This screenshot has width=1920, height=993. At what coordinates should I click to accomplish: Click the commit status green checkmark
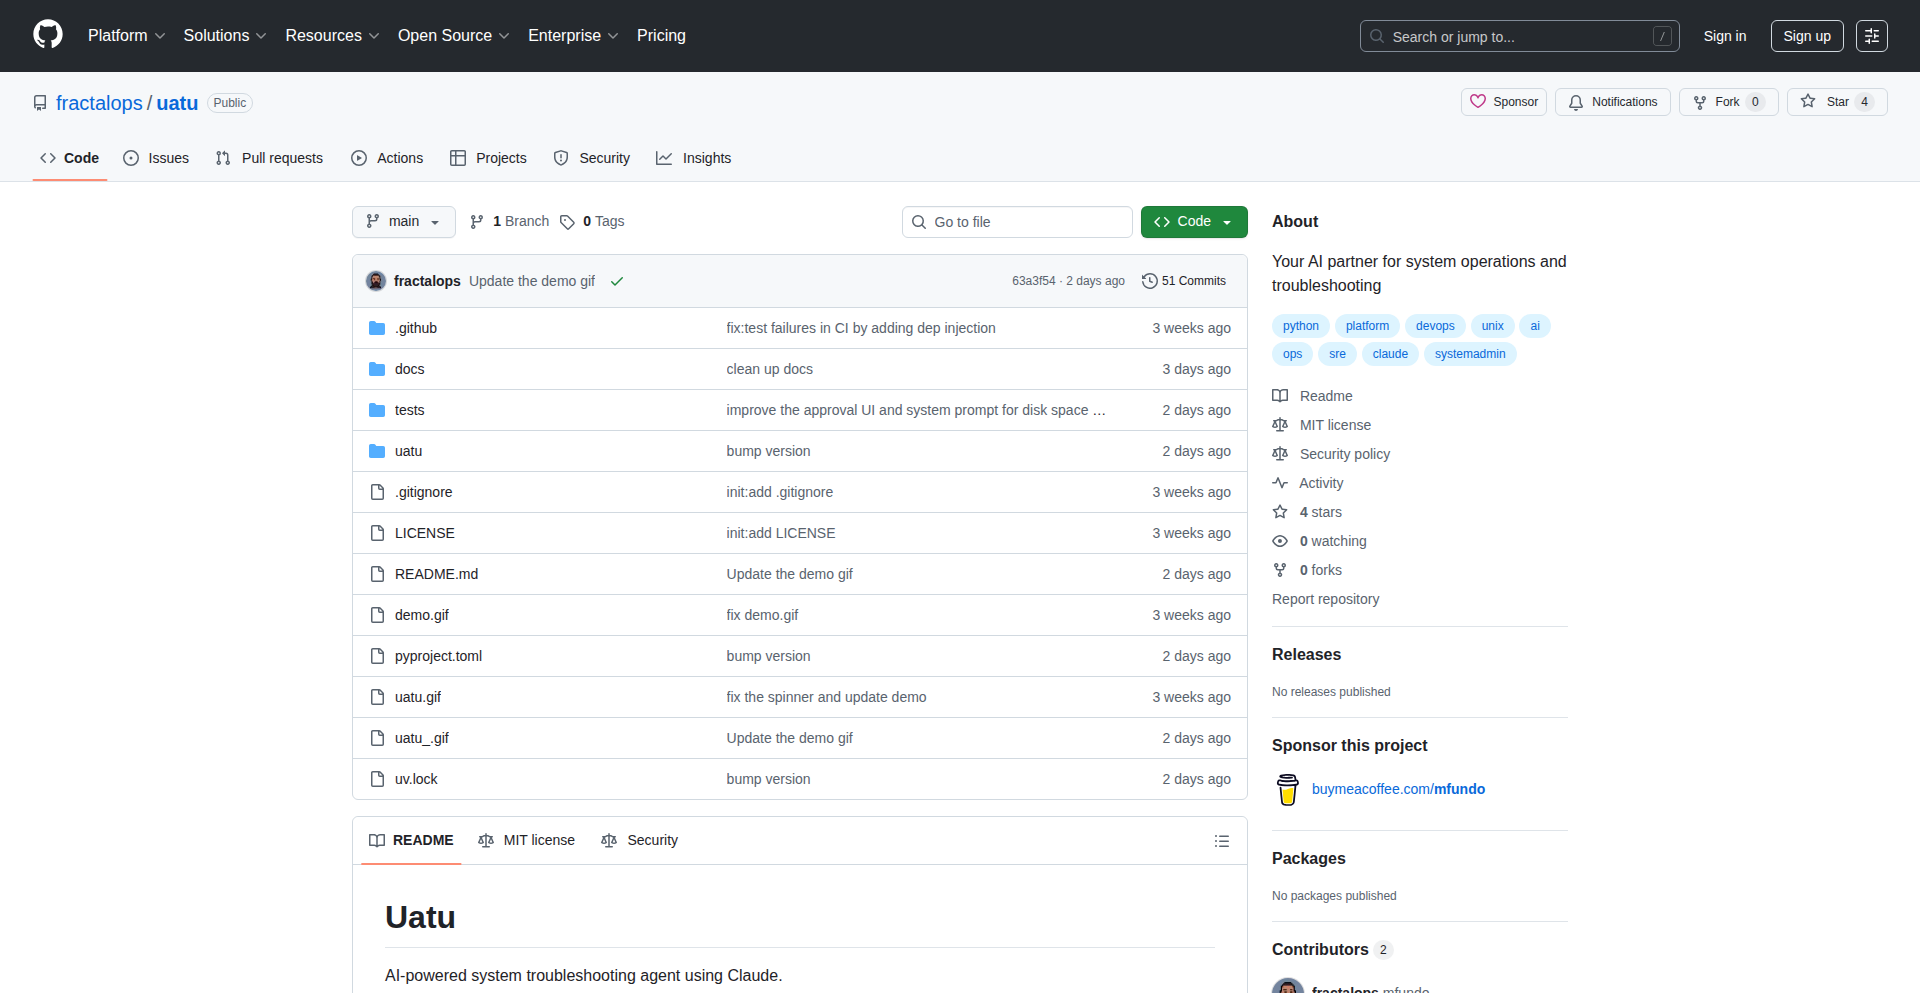tap(617, 281)
